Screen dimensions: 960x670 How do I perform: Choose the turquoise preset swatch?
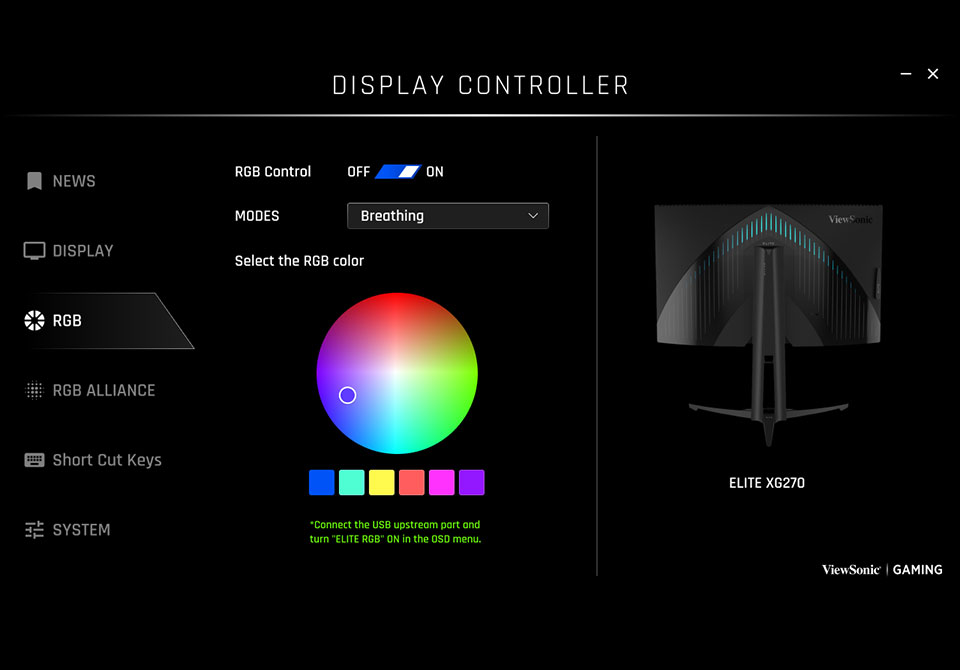tap(351, 483)
